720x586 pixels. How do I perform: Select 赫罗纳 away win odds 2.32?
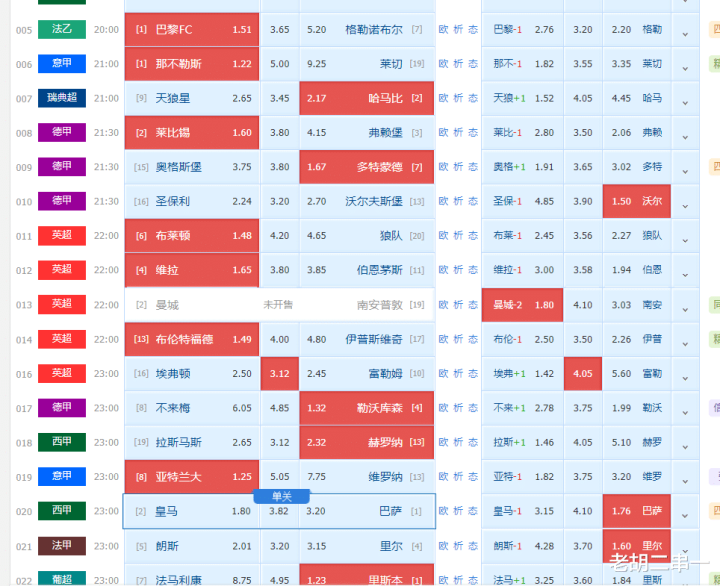[366, 442]
